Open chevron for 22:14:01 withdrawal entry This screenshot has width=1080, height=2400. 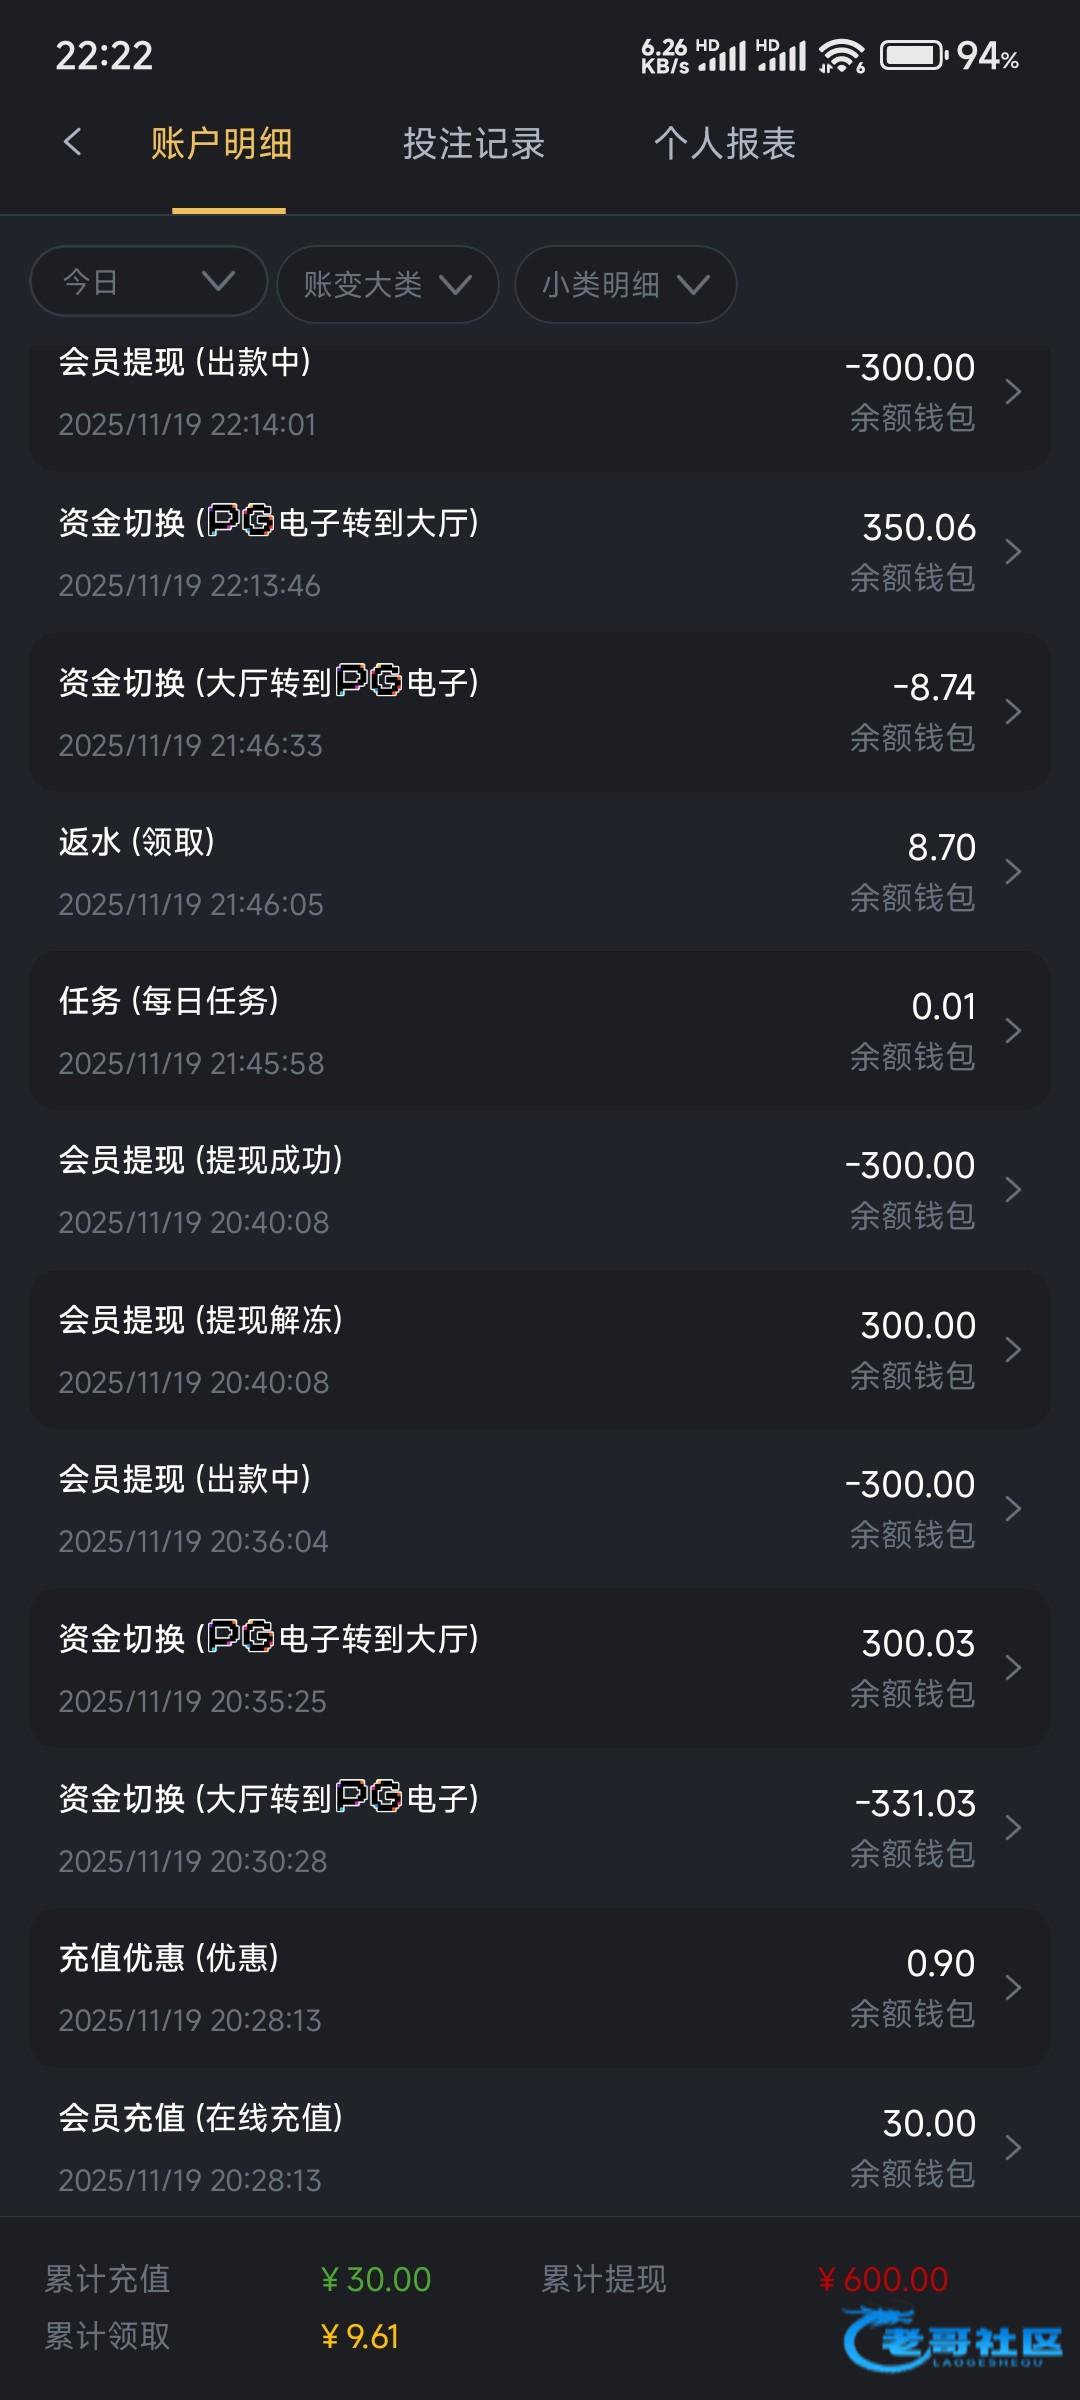[1012, 392]
